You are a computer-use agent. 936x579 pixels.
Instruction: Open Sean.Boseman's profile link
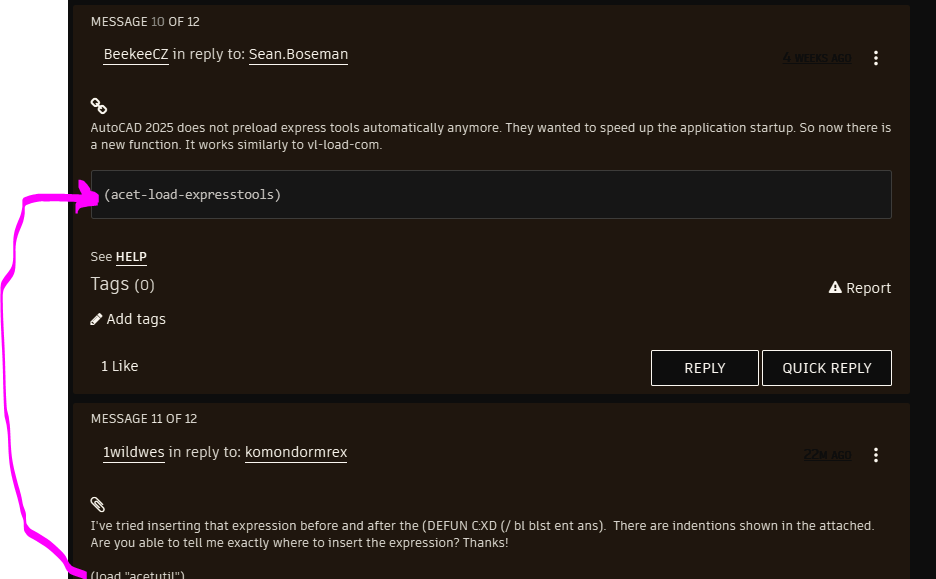tap(298, 54)
